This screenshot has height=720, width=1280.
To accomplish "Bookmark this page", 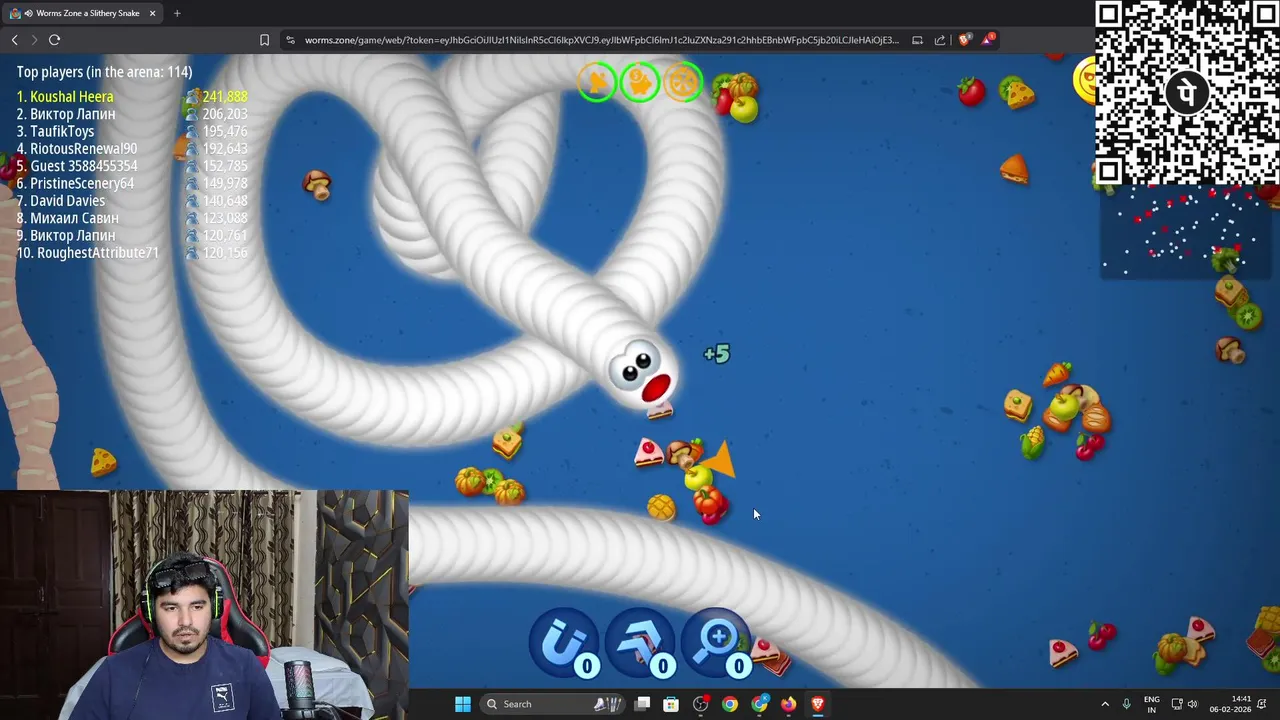I will click(264, 40).
